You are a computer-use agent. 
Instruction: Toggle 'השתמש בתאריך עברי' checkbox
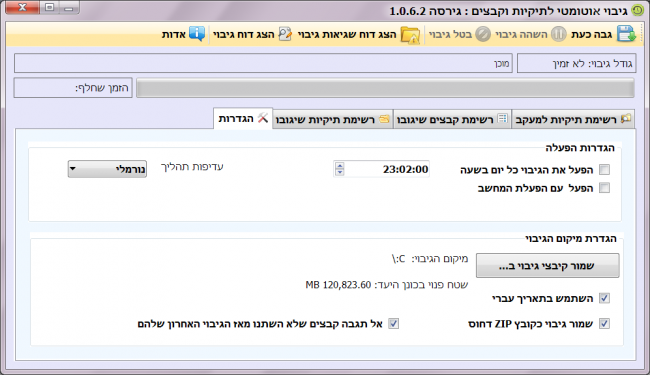604,298
